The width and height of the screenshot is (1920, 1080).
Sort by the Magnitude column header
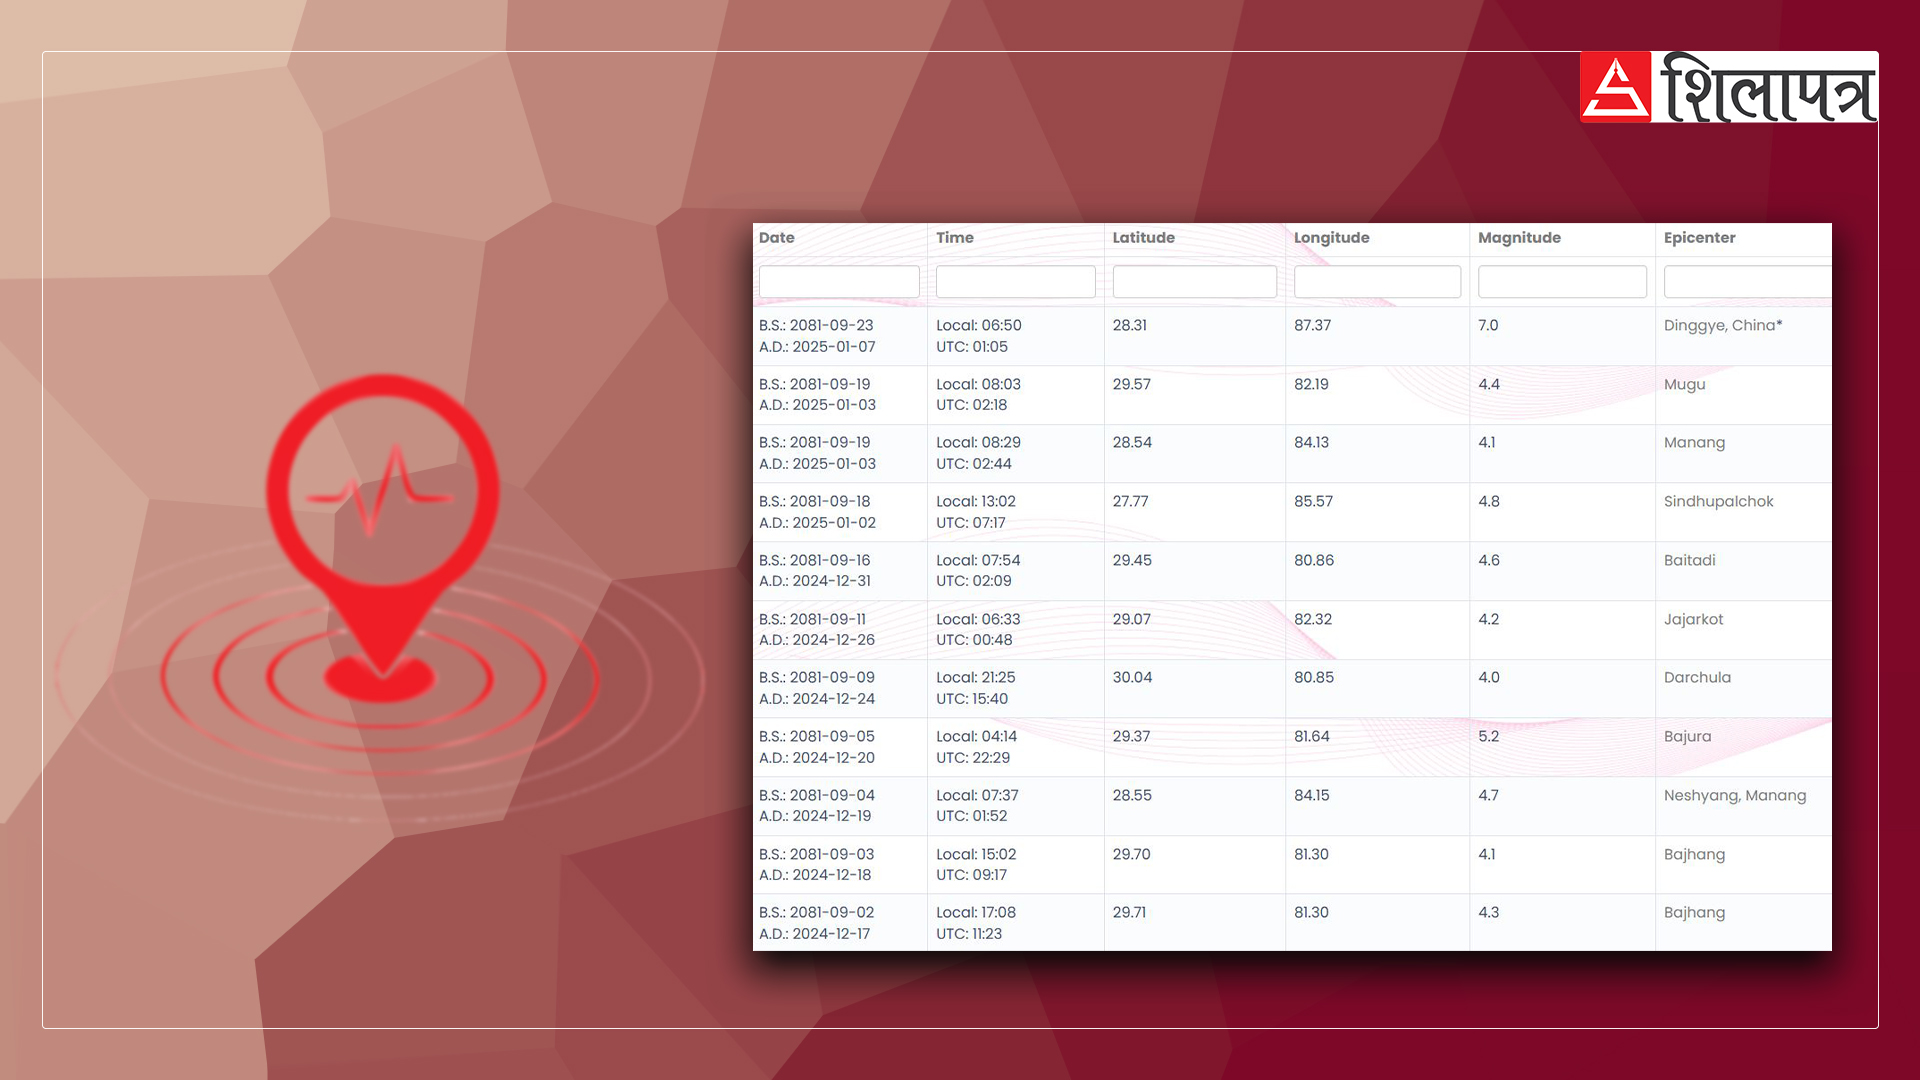pyautogui.click(x=1519, y=238)
